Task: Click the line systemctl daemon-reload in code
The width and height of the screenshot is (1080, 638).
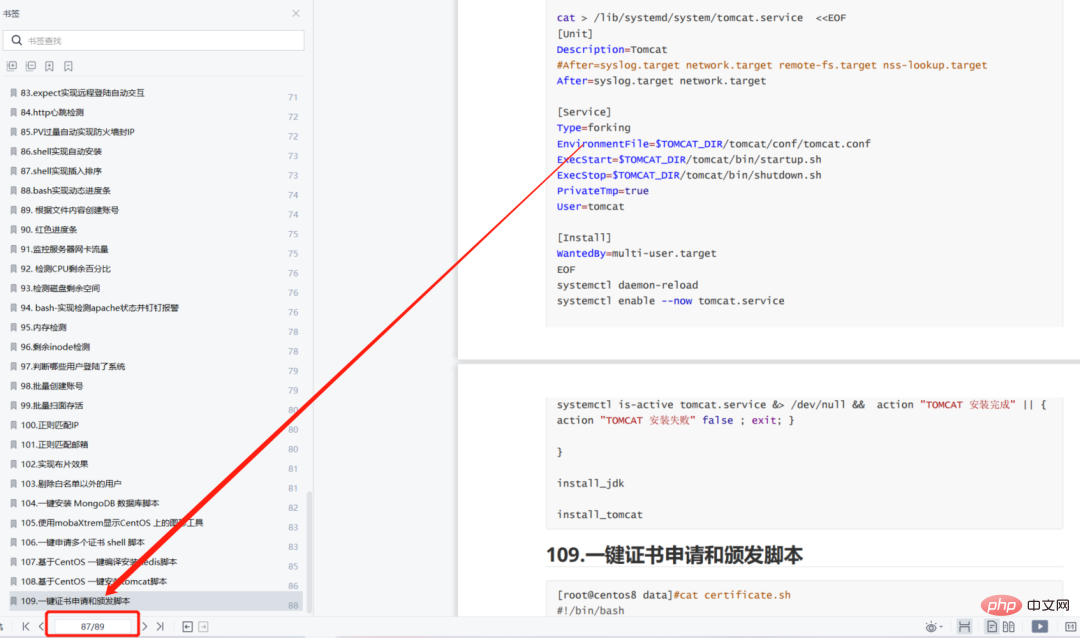Action: (x=627, y=285)
